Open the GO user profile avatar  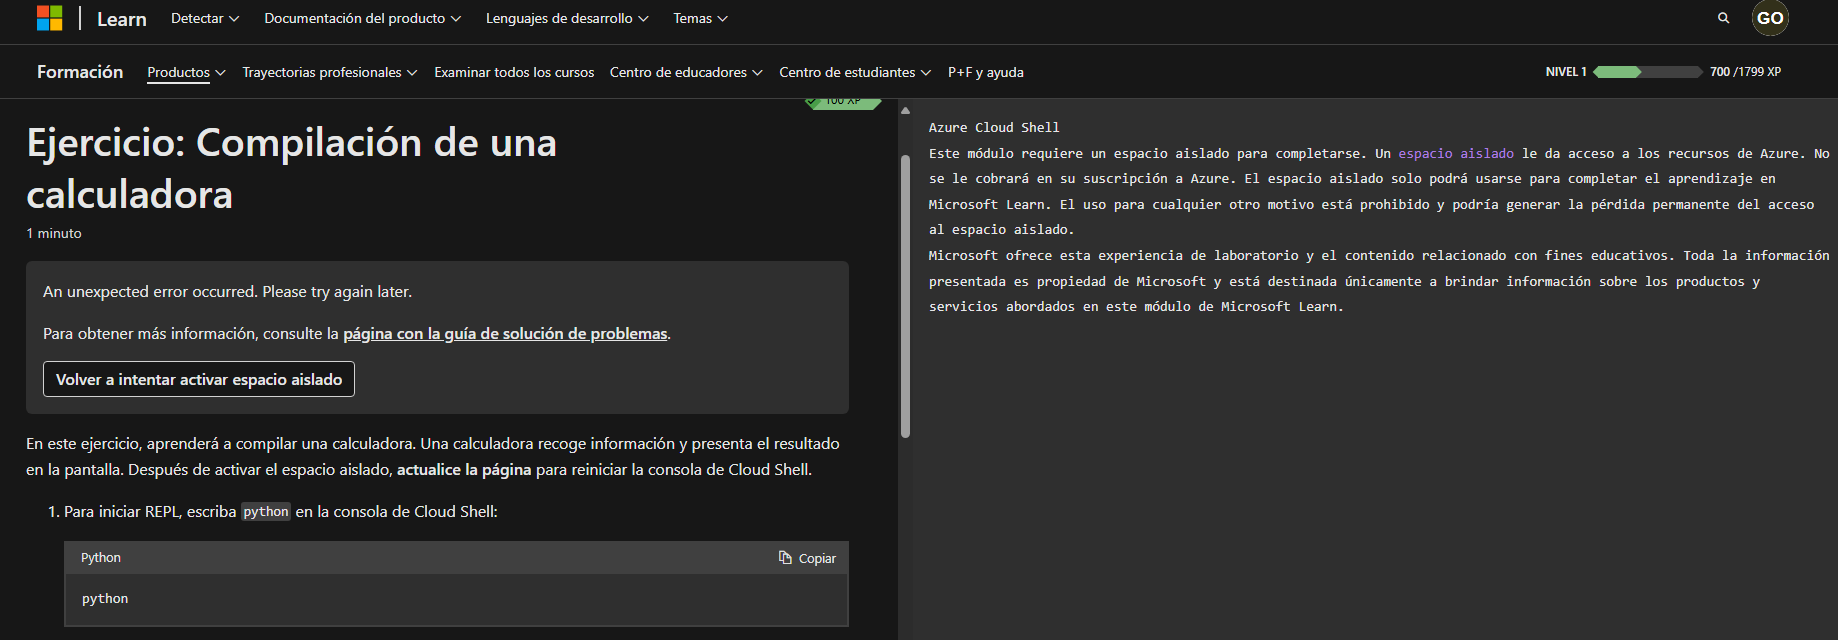(1770, 18)
